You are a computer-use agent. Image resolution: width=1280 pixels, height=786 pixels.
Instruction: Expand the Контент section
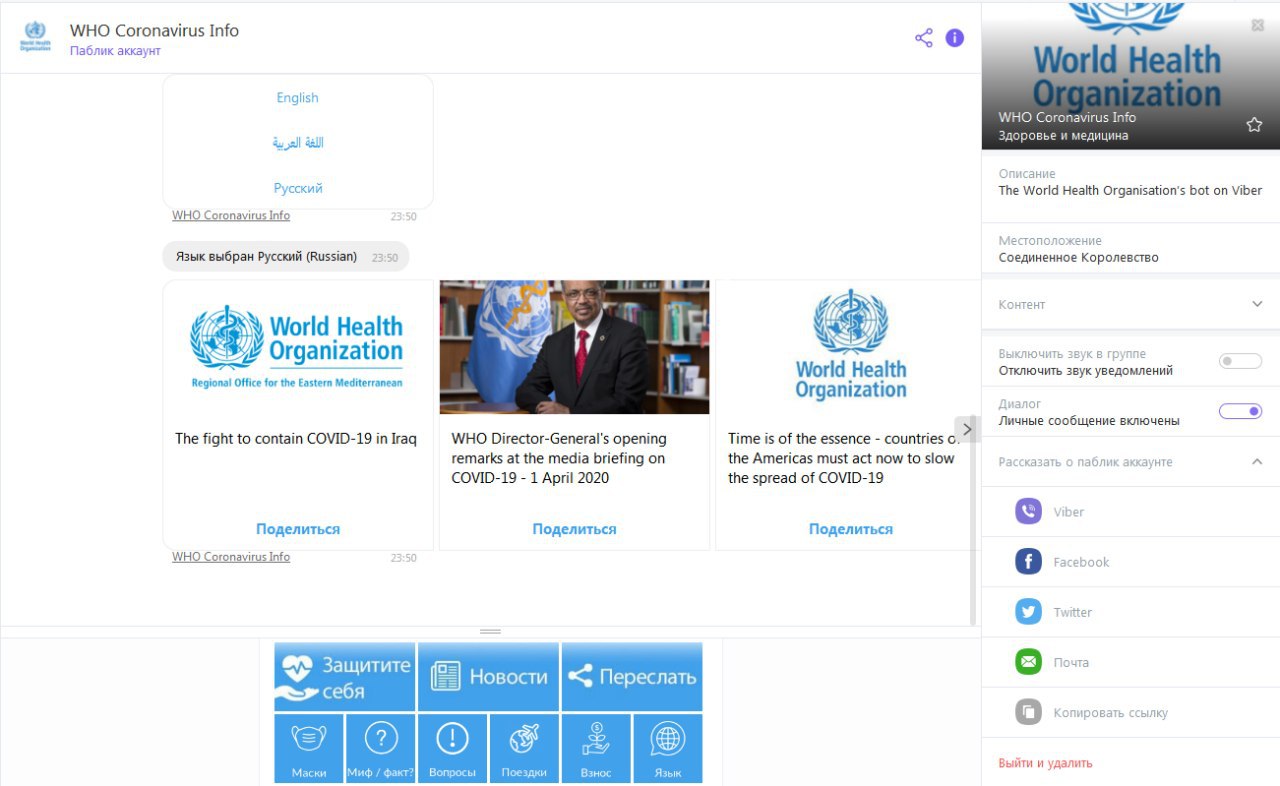point(1131,304)
